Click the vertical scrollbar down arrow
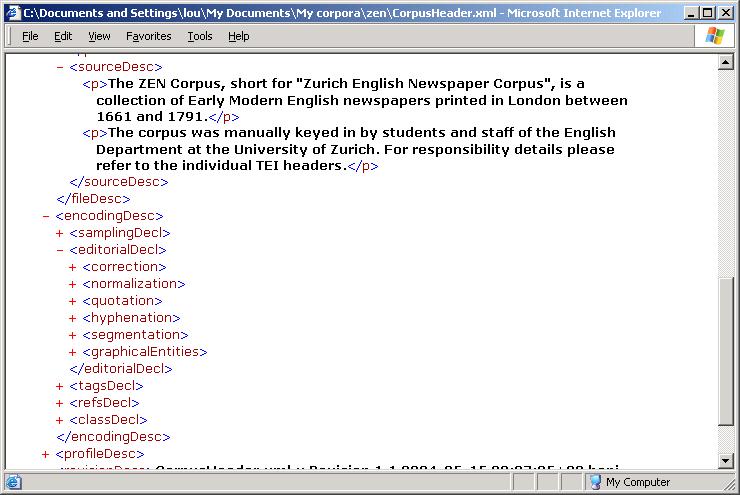This screenshot has width=740, height=495. pos(727,461)
